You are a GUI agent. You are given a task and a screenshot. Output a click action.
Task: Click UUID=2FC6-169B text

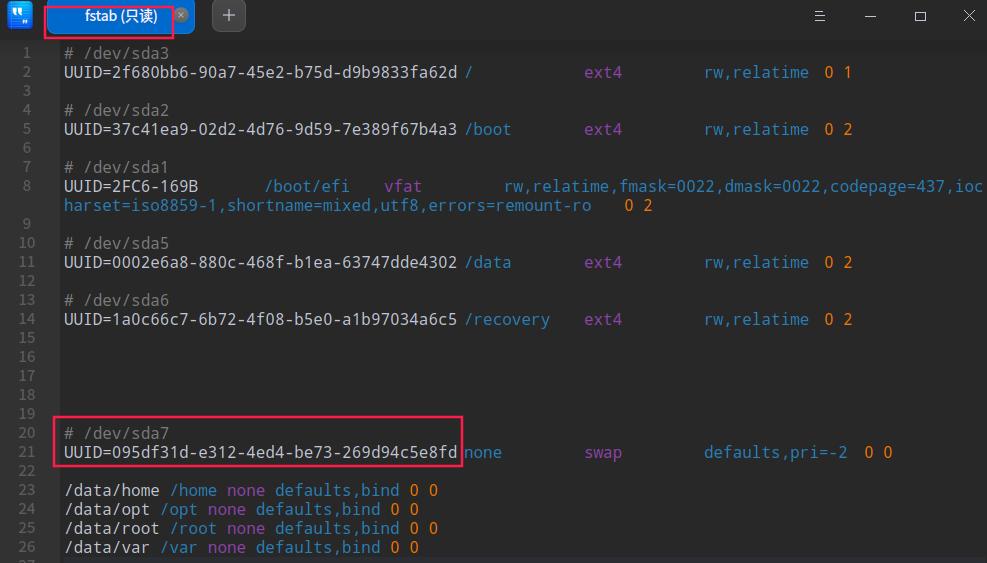pyautogui.click(x=131, y=186)
